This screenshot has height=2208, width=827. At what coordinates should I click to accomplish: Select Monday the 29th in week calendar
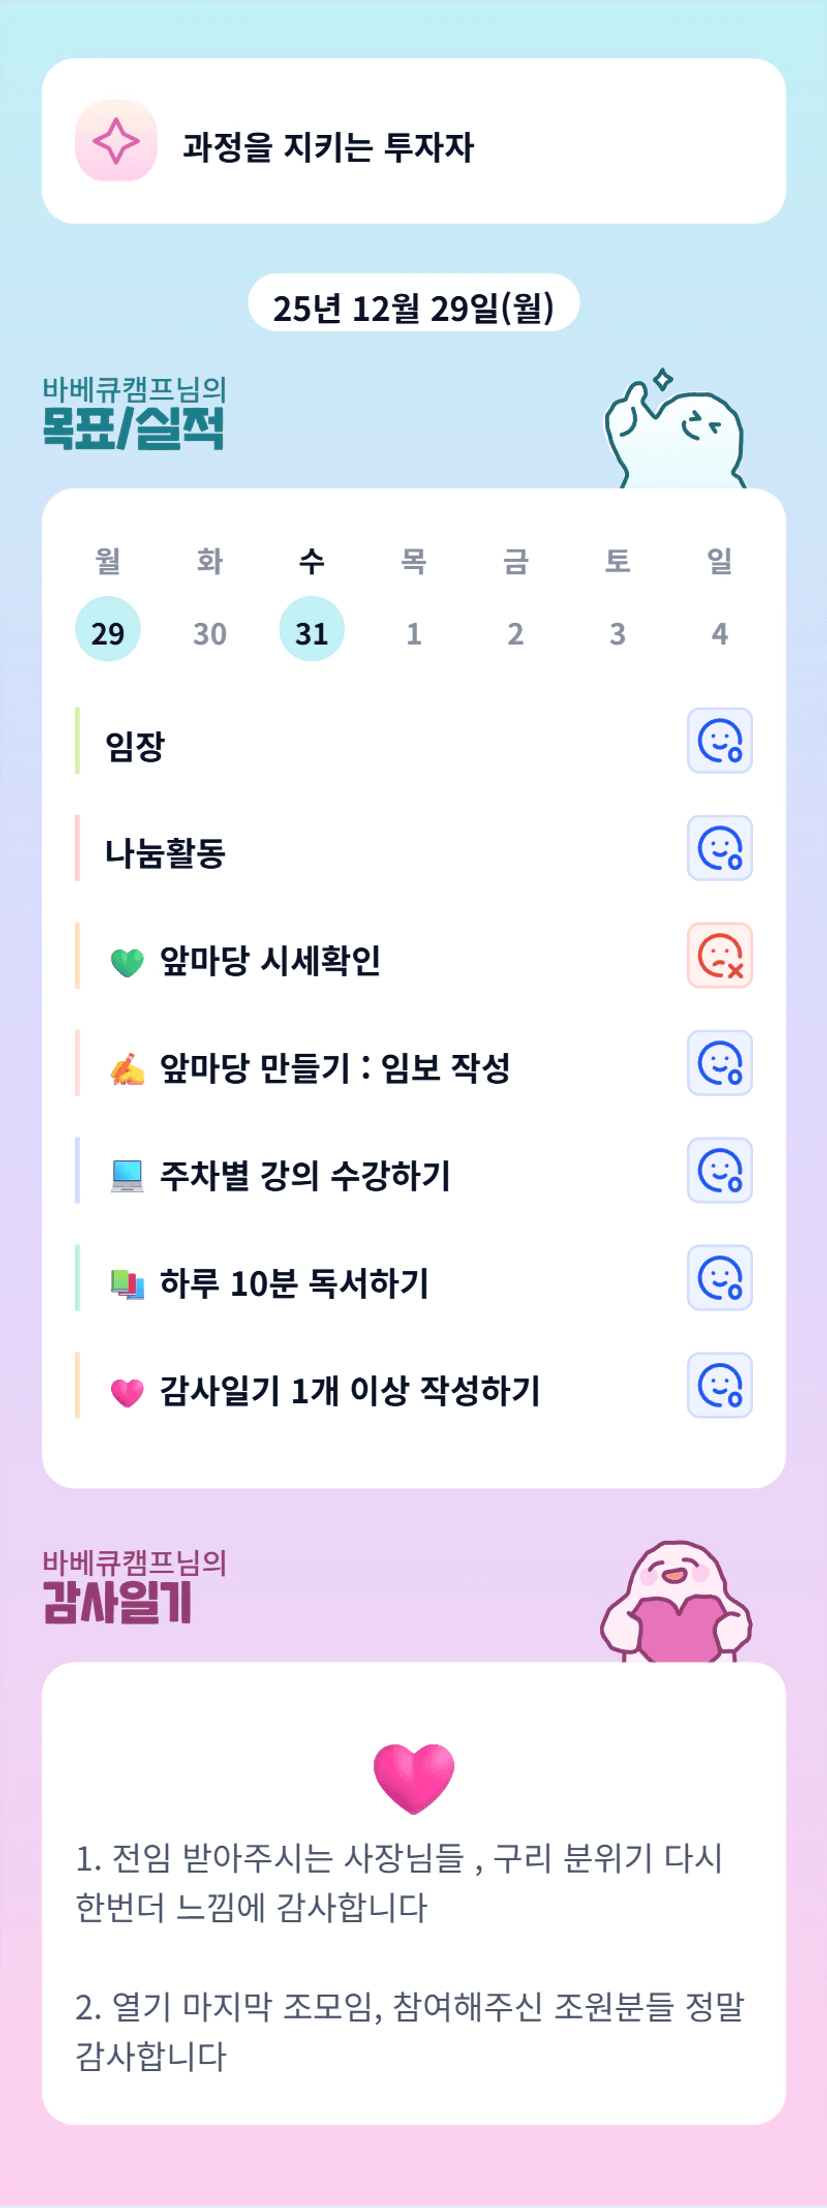pyautogui.click(x=108, y=631)
